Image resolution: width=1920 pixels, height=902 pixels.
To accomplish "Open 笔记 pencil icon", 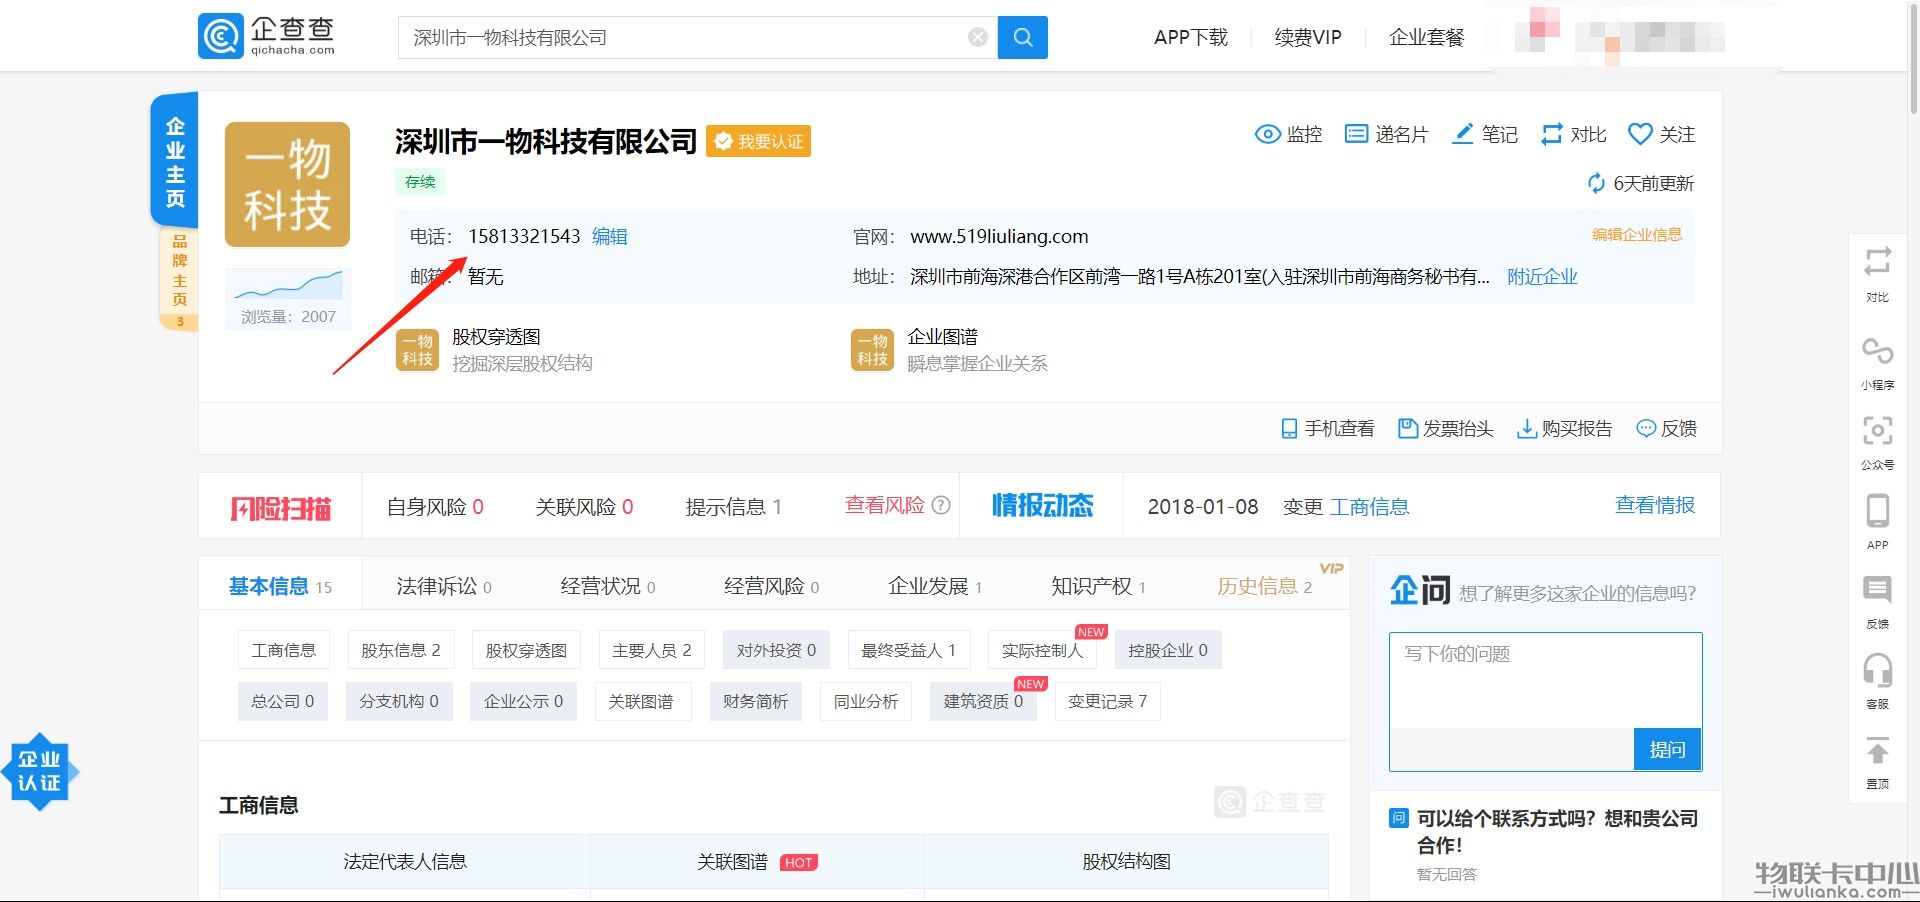I will click(1463, 134).
